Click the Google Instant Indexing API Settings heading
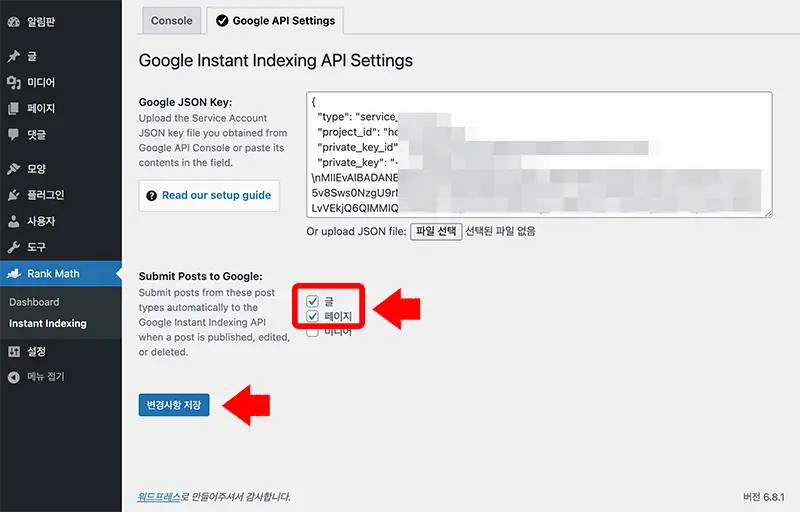Image resolution: width=800 pixels, height=512 pixels. 276,60
